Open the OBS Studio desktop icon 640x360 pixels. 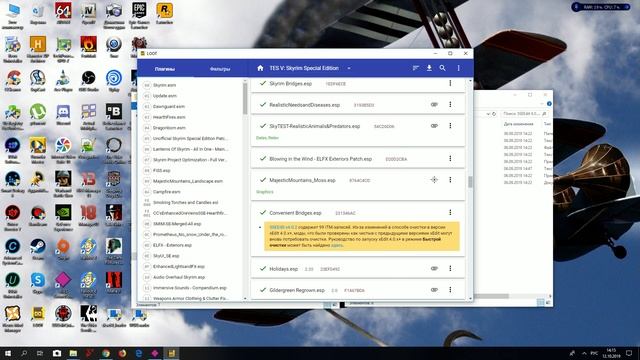(x=88, y=80)
